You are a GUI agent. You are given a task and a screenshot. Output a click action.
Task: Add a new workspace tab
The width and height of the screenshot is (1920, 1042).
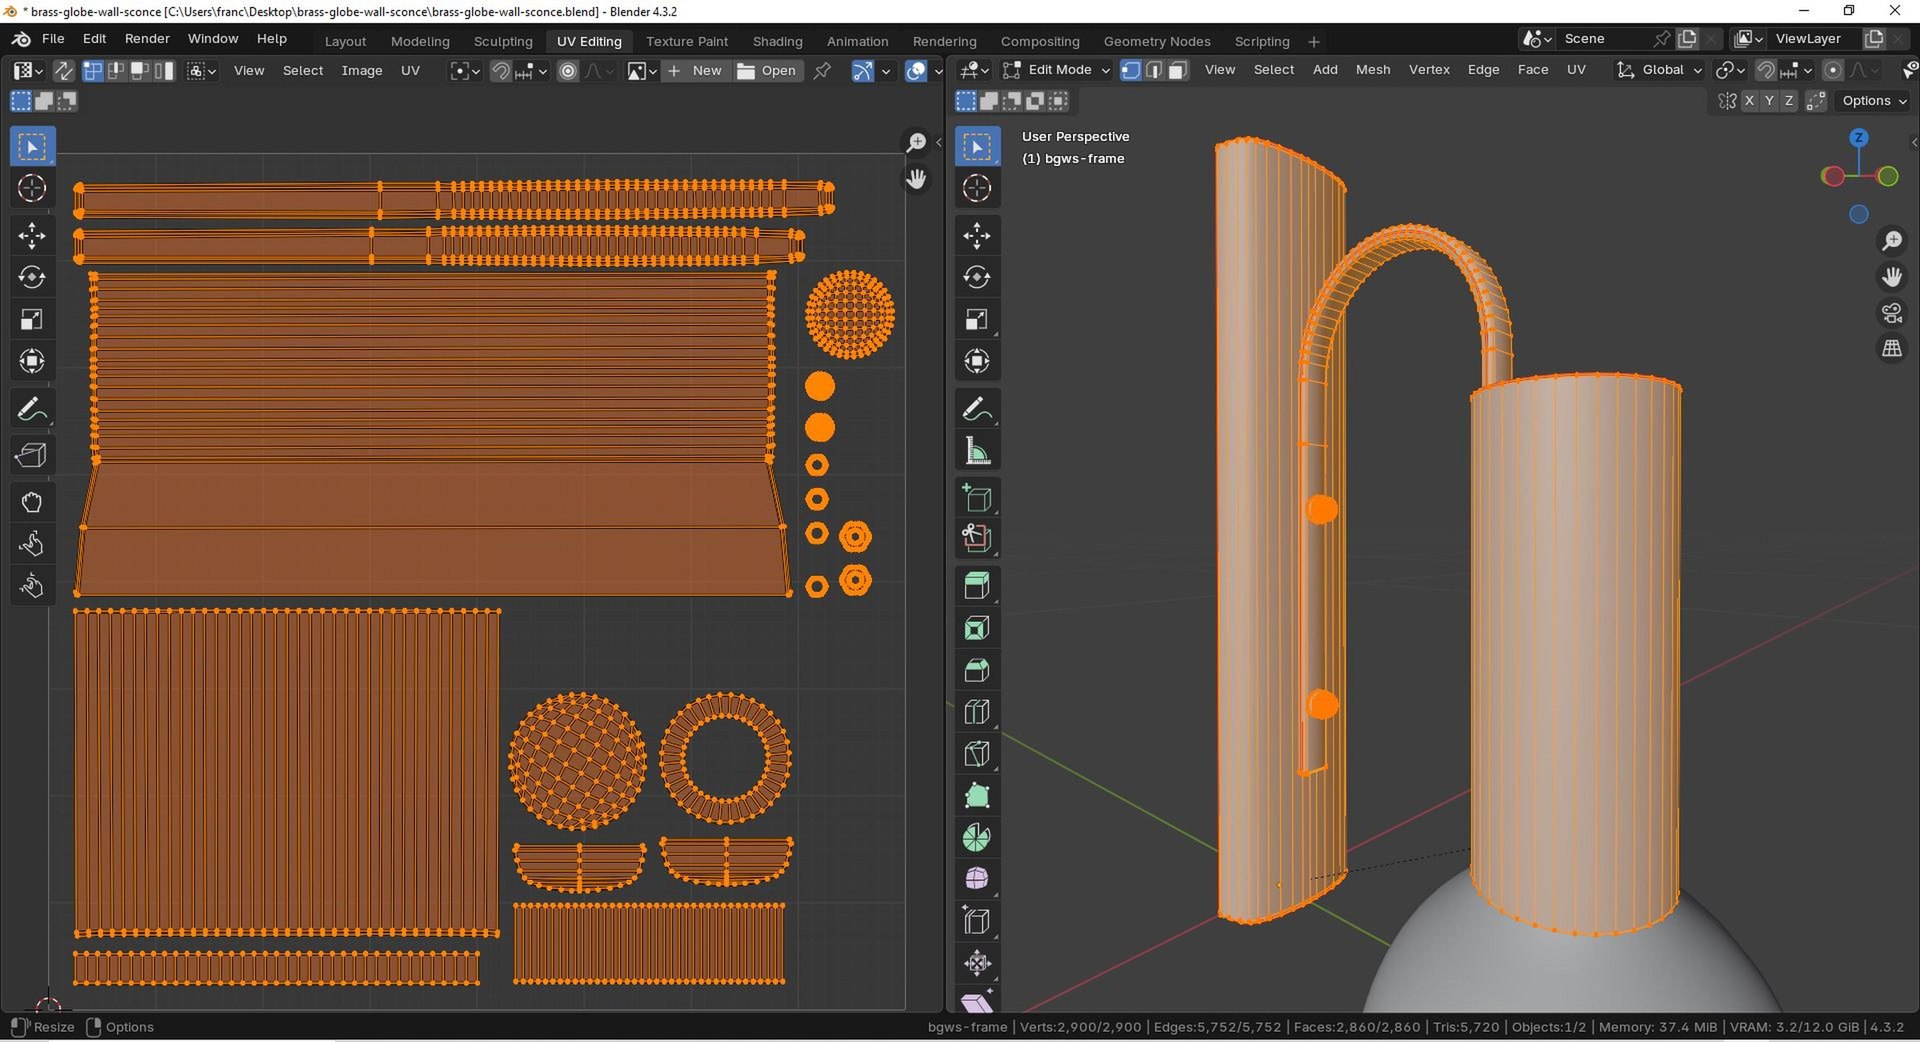(x=1314, y=41)
